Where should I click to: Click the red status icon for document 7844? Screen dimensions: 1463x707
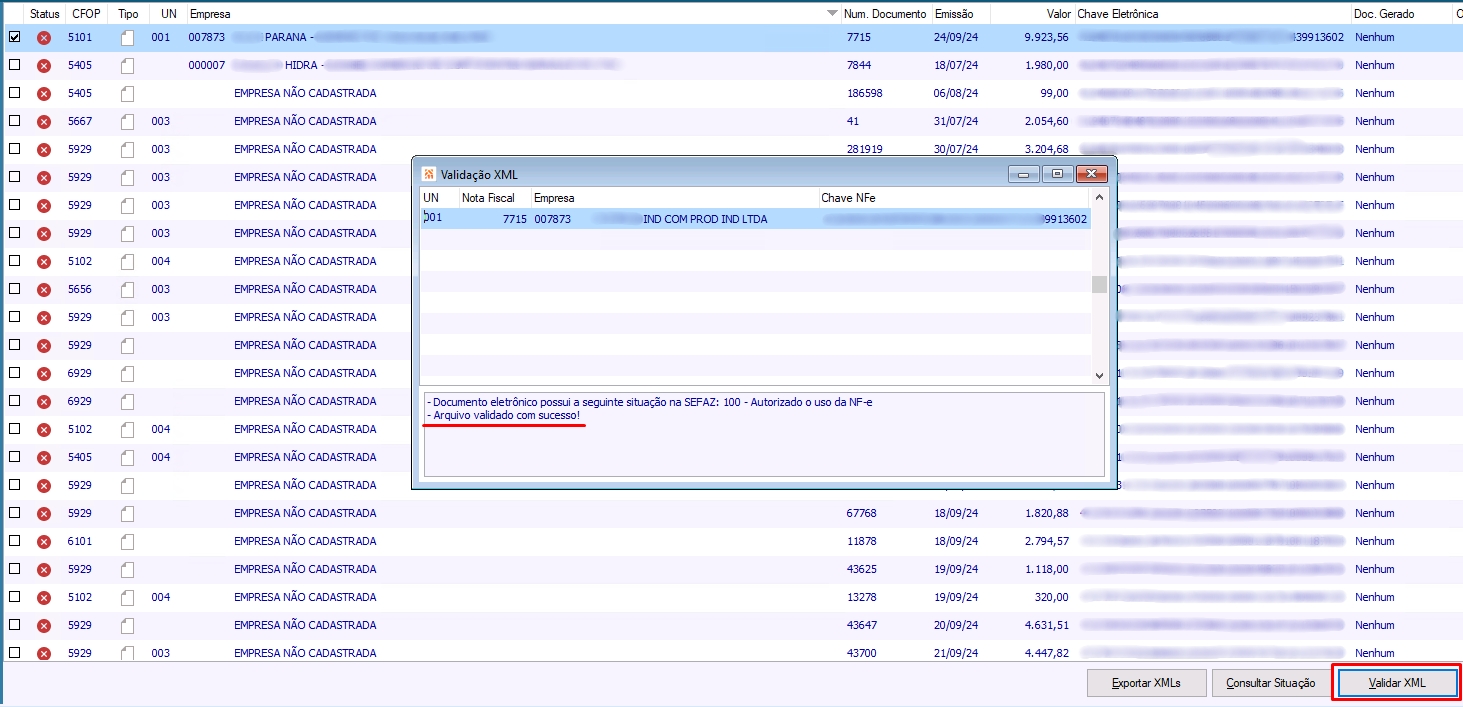(44, 66)
